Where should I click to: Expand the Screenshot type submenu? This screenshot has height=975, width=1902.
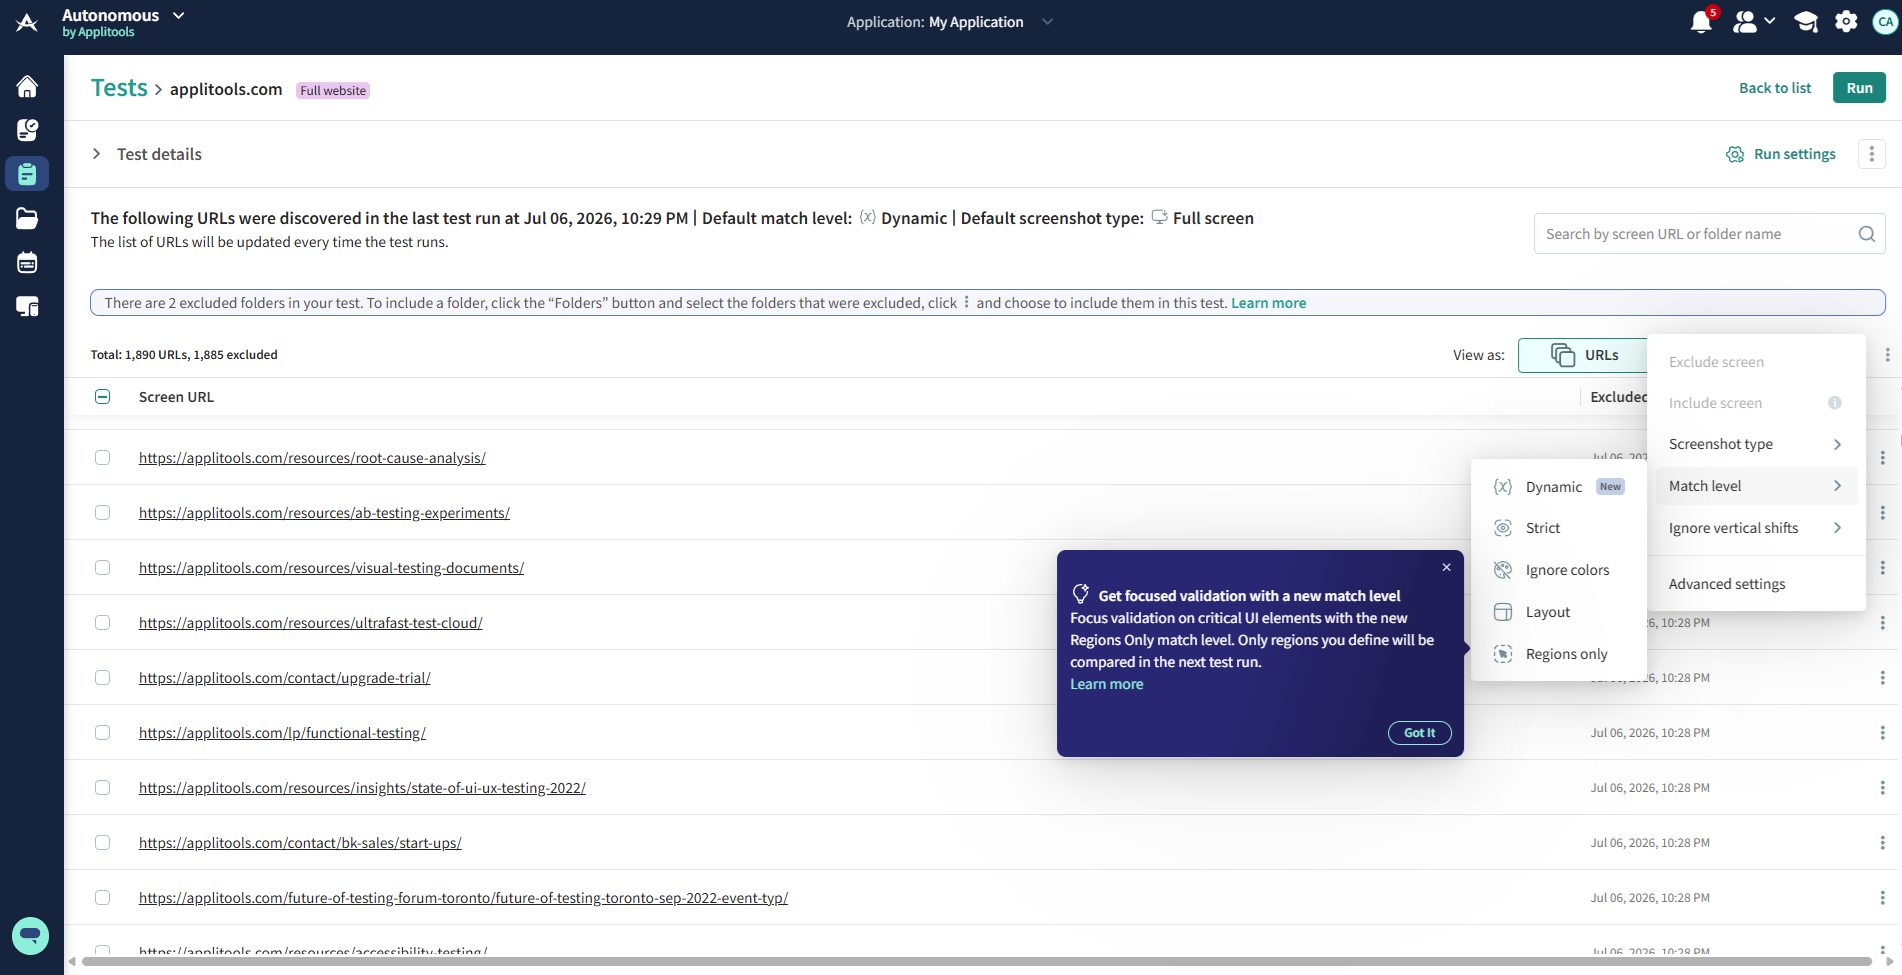(x=1756, y=444)
